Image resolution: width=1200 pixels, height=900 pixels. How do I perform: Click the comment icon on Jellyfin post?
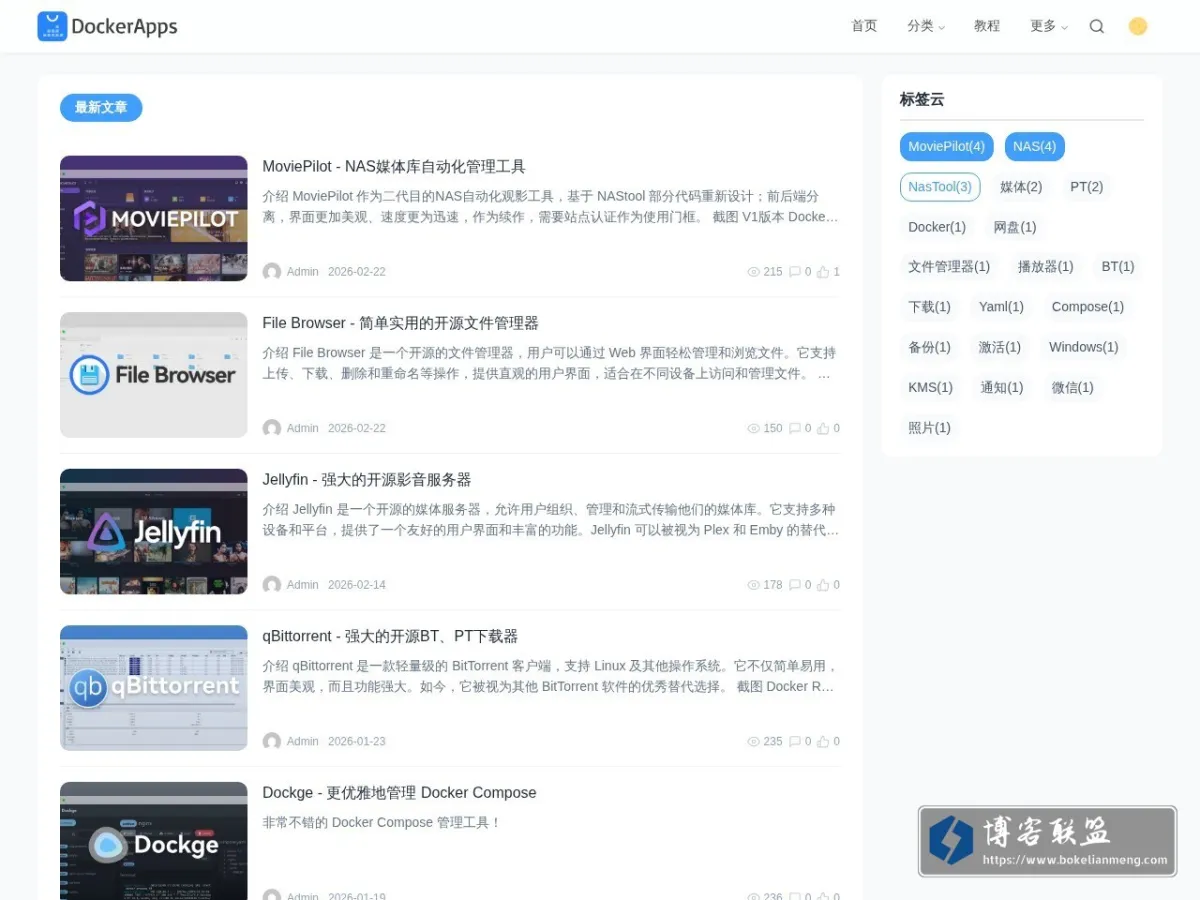795,585
